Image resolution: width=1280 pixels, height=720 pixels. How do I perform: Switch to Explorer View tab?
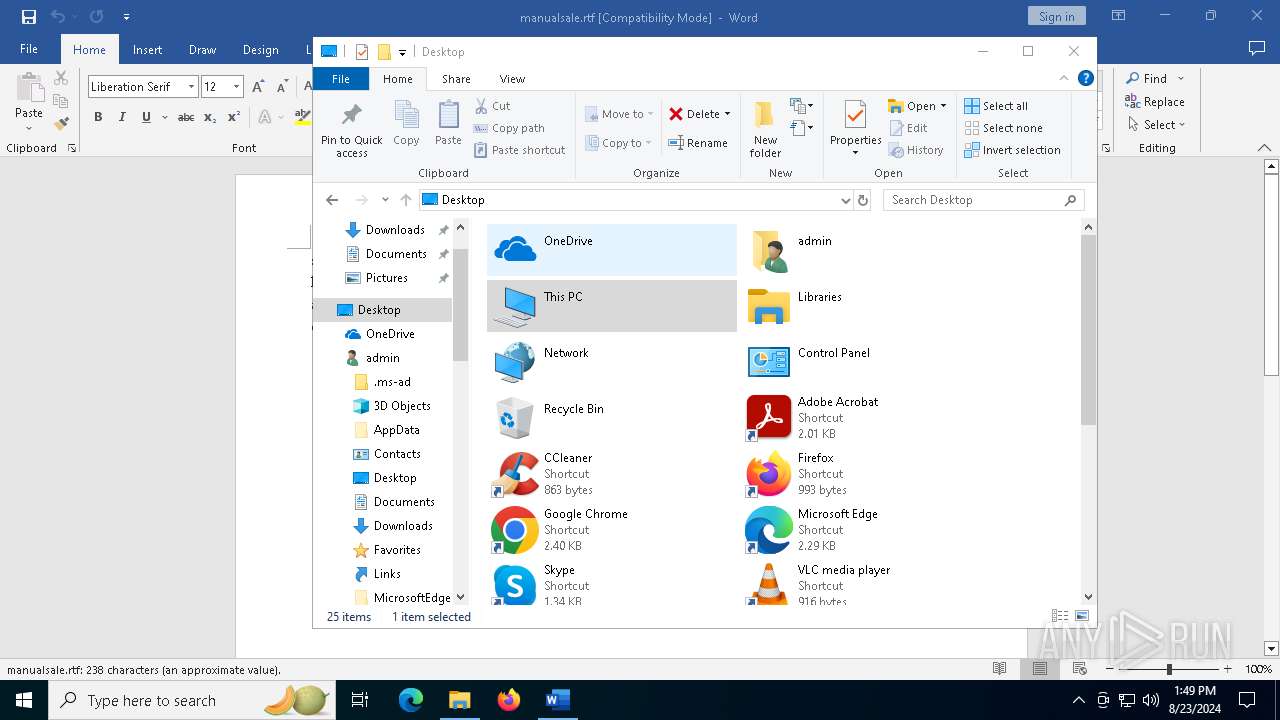[x=512, y=79]
